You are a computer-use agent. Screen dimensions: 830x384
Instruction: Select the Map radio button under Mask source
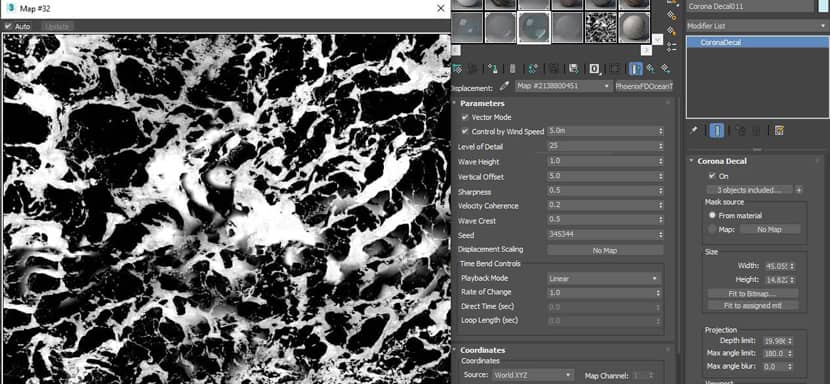pos(712,229)
